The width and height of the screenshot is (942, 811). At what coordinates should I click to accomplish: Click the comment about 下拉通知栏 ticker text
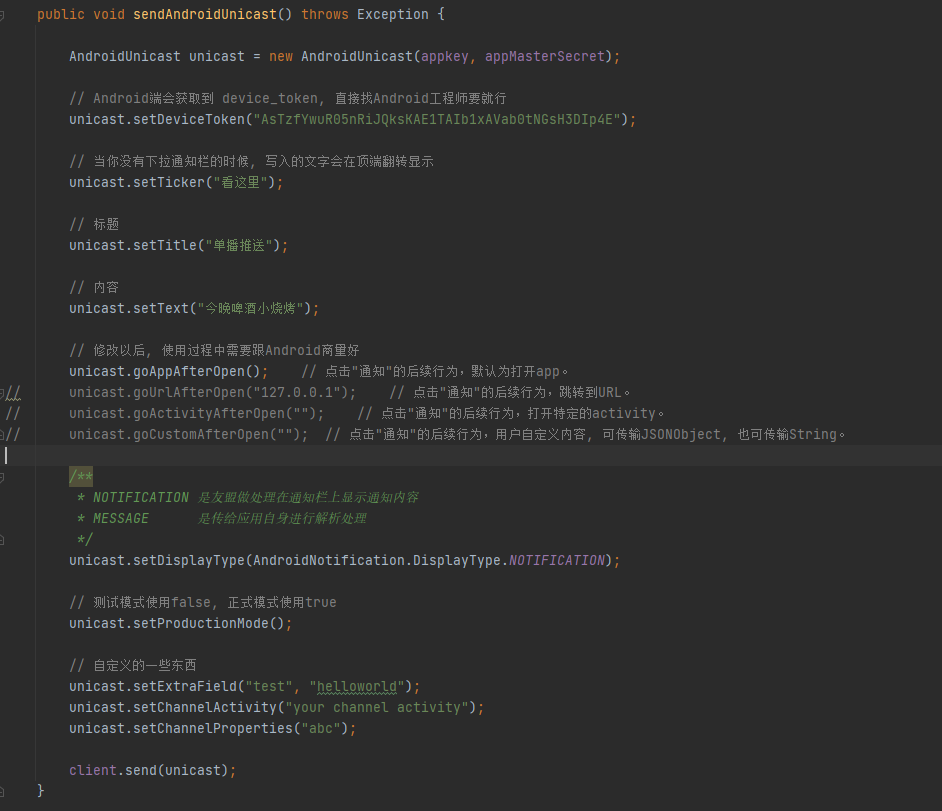(x=251, y=162)
